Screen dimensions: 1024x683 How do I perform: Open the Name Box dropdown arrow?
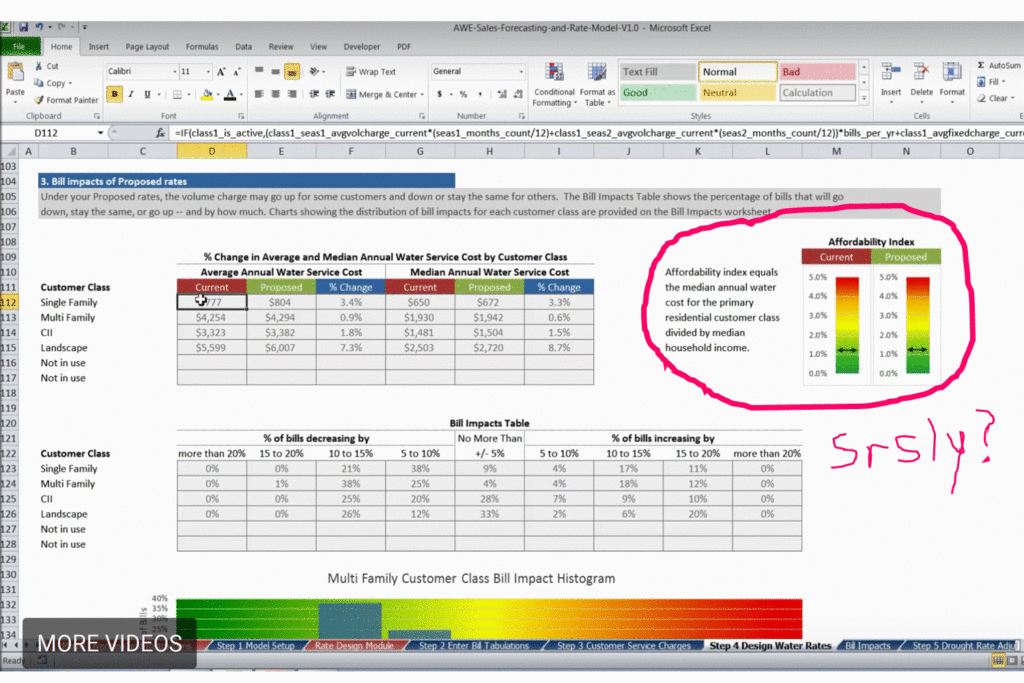tap(100, 132)
